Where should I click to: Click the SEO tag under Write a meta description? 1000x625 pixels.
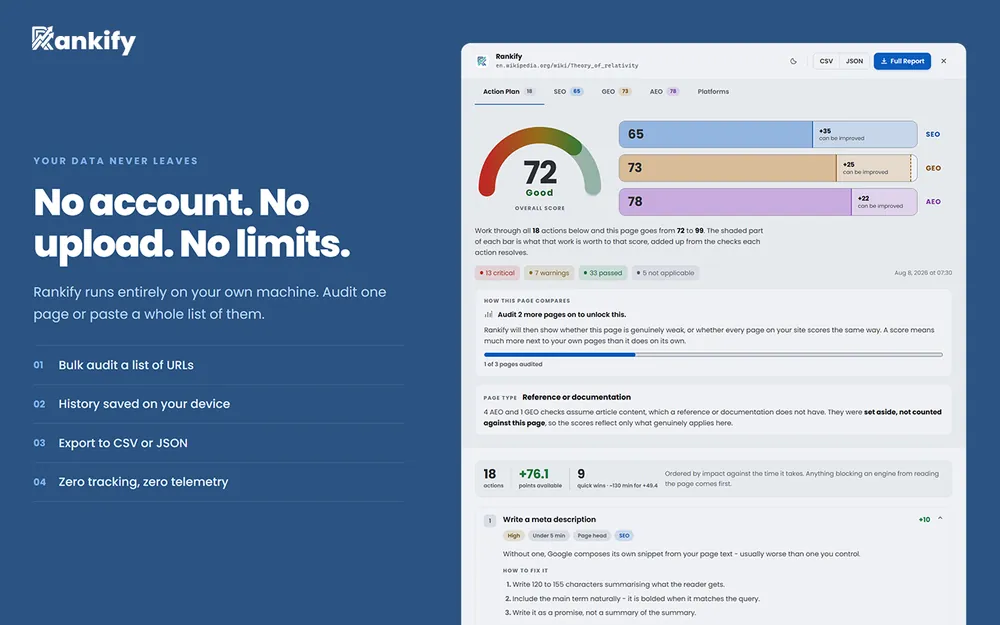[x=624, y=536]
